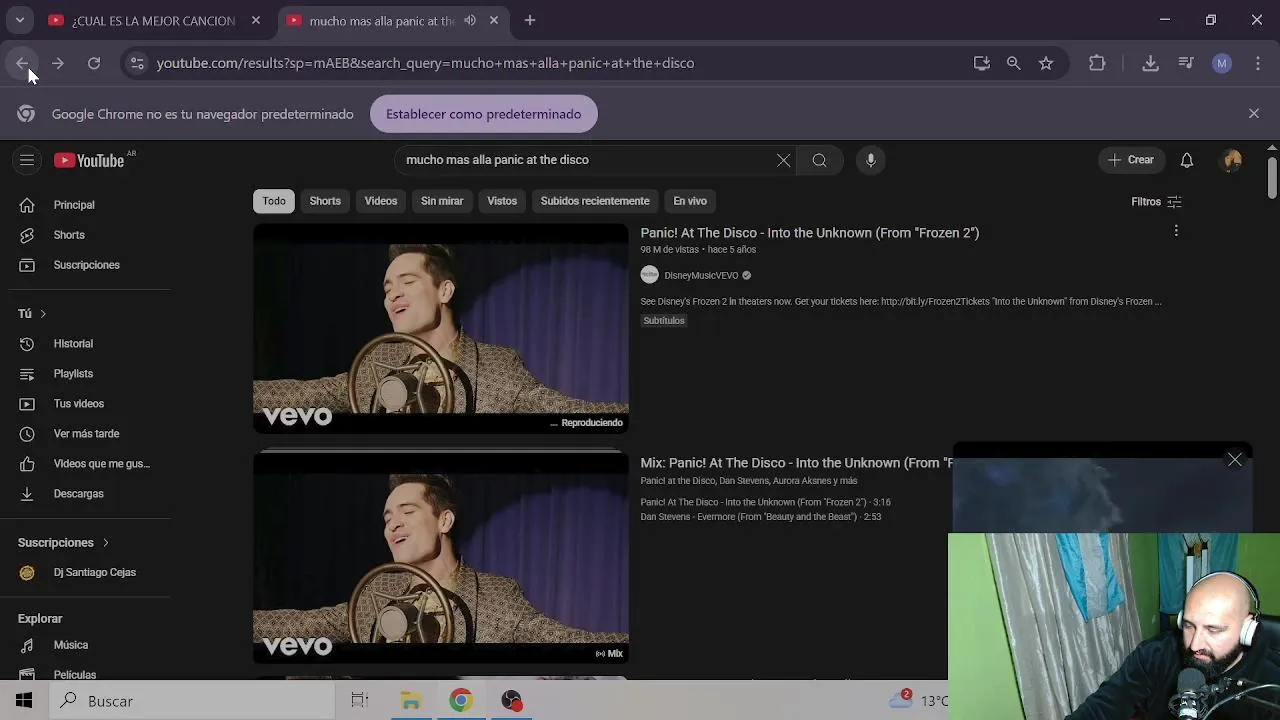The height and width of the screenshot is (720, 1280).
Task: Open the tab search dropdown arrow
Action: point(19,20)
